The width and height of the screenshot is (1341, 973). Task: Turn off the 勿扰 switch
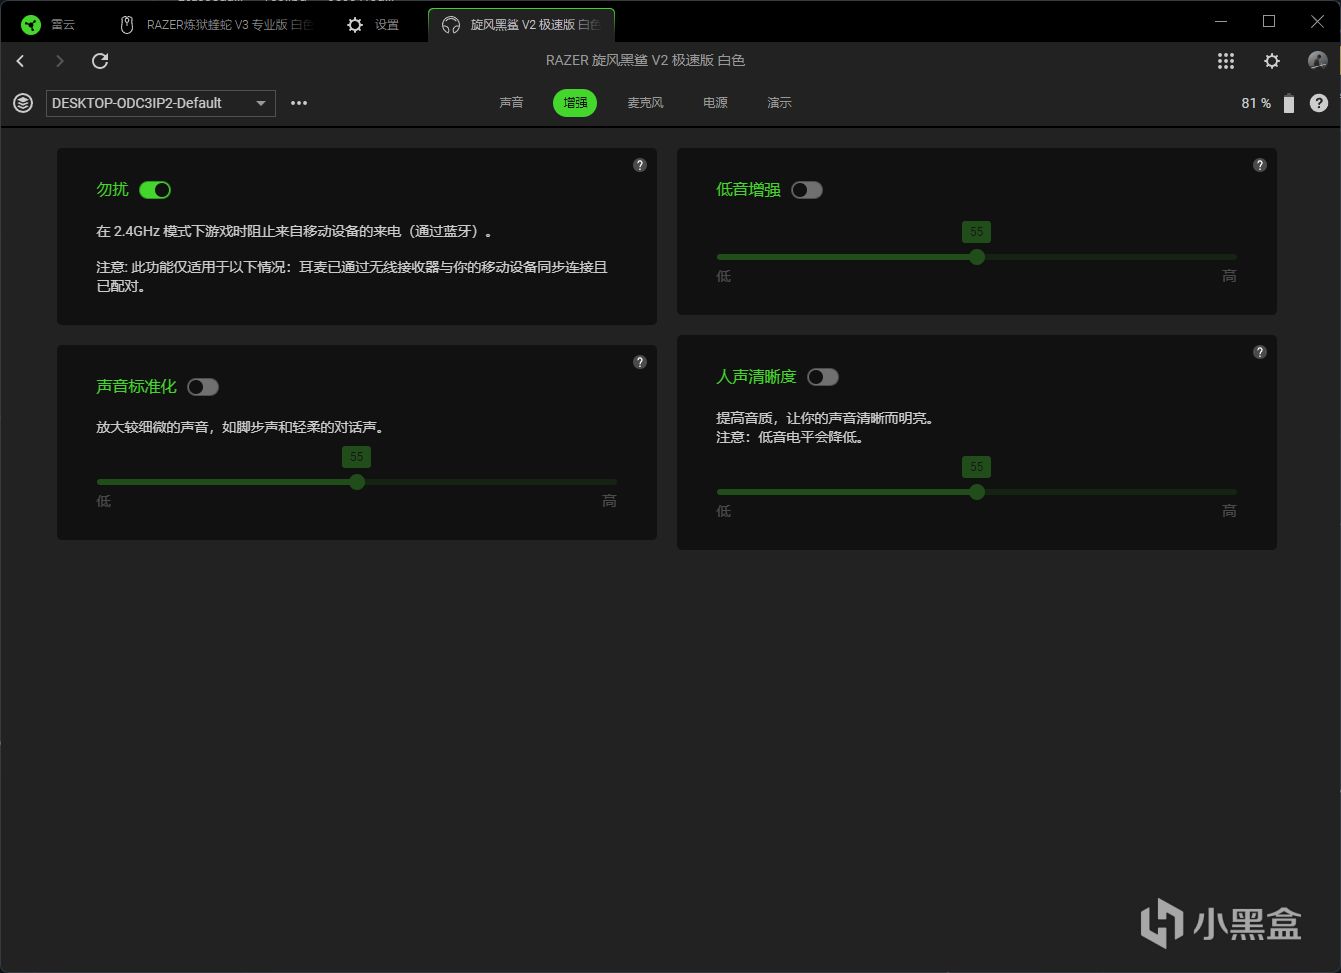click(x=155, y=190)
